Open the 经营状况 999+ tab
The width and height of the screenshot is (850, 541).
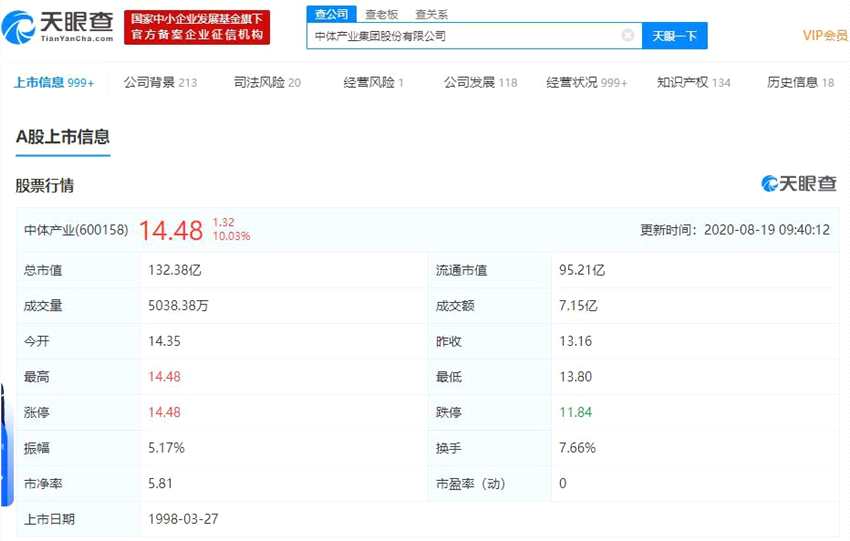(587, 82)
